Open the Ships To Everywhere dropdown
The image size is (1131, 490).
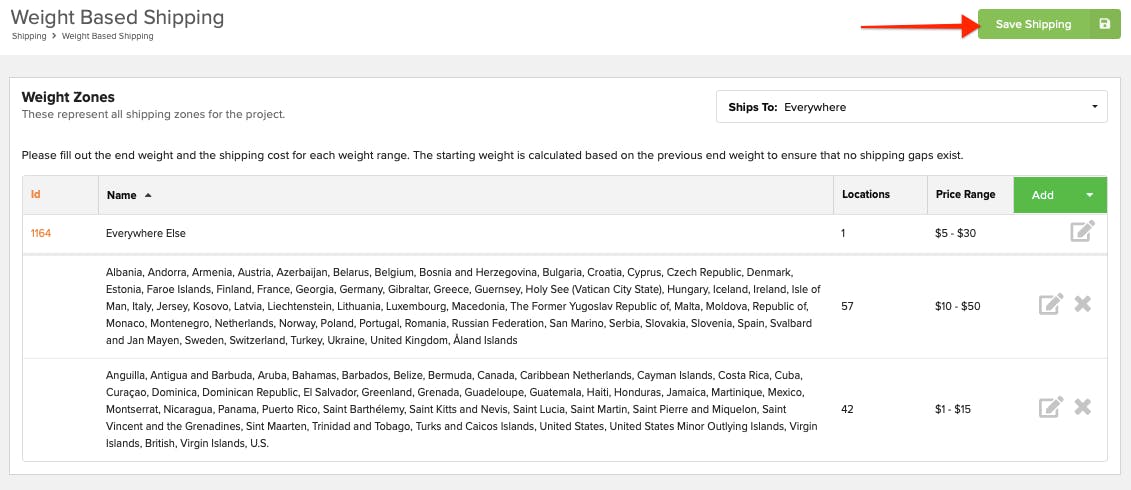[x=911, y=107]
